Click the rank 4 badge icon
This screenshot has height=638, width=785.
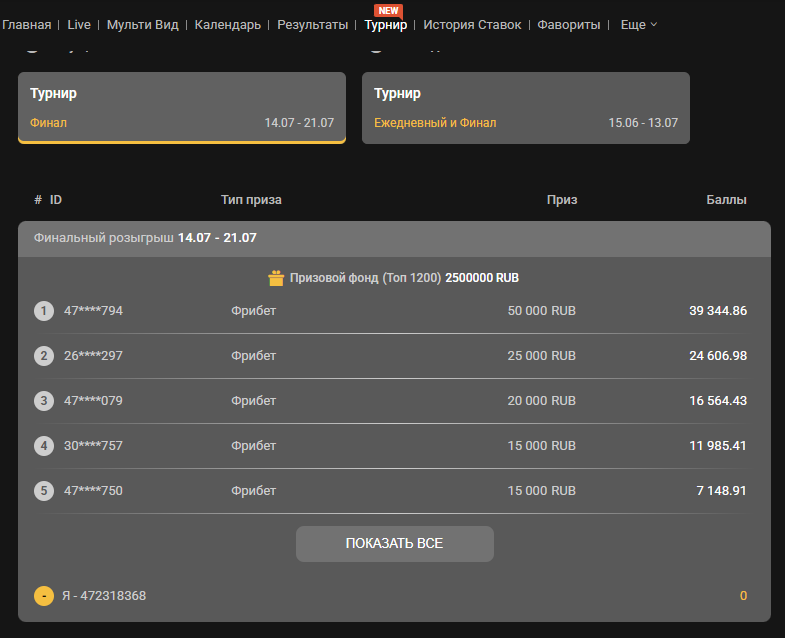[x=44, y=446]
